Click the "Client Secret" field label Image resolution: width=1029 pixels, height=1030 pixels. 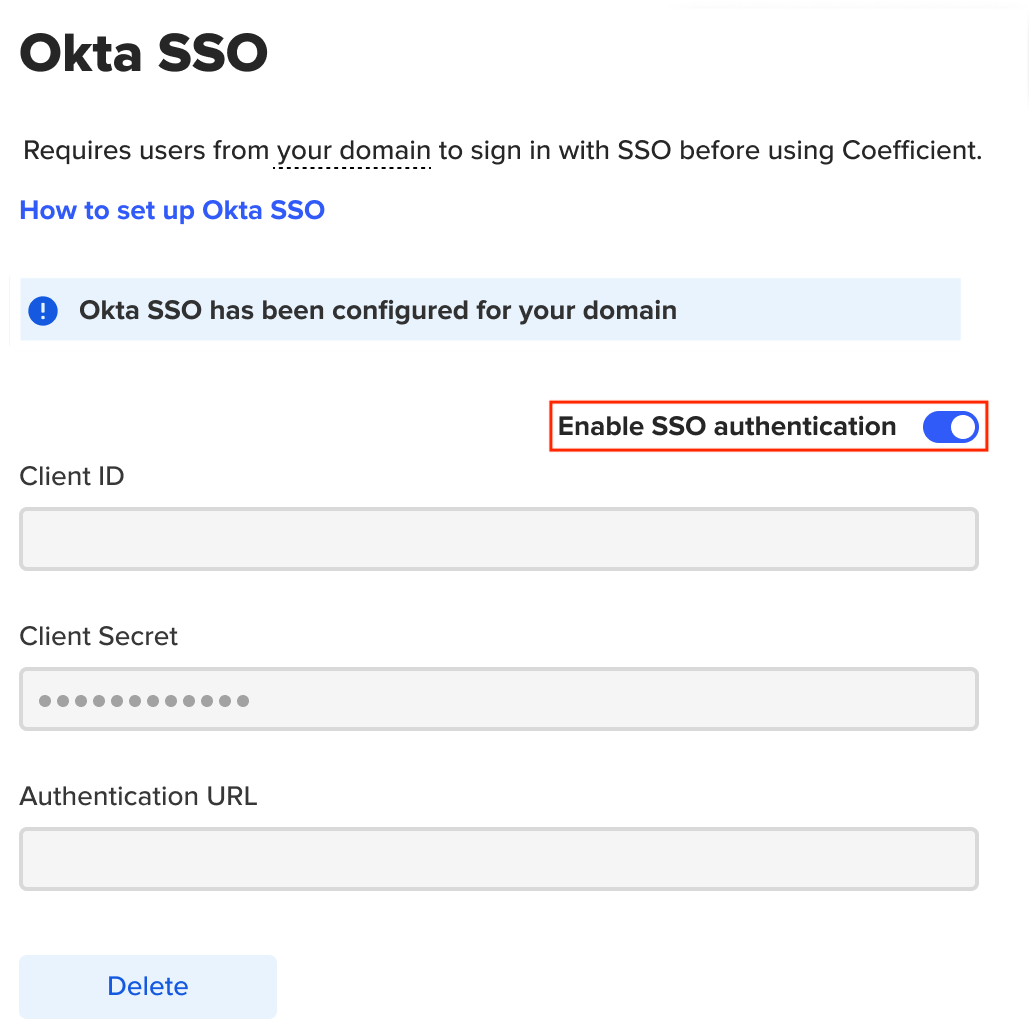click(99, 636)
